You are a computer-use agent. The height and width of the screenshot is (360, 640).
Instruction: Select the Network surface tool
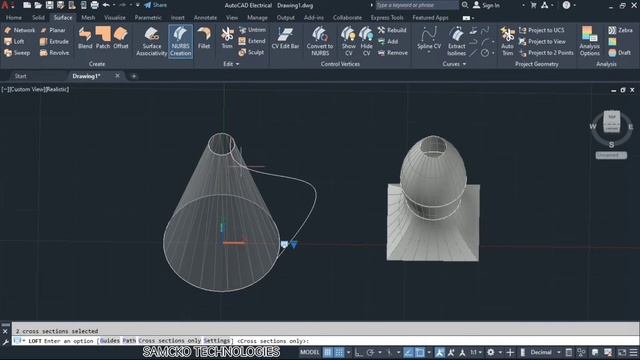[x=19, y=30]
